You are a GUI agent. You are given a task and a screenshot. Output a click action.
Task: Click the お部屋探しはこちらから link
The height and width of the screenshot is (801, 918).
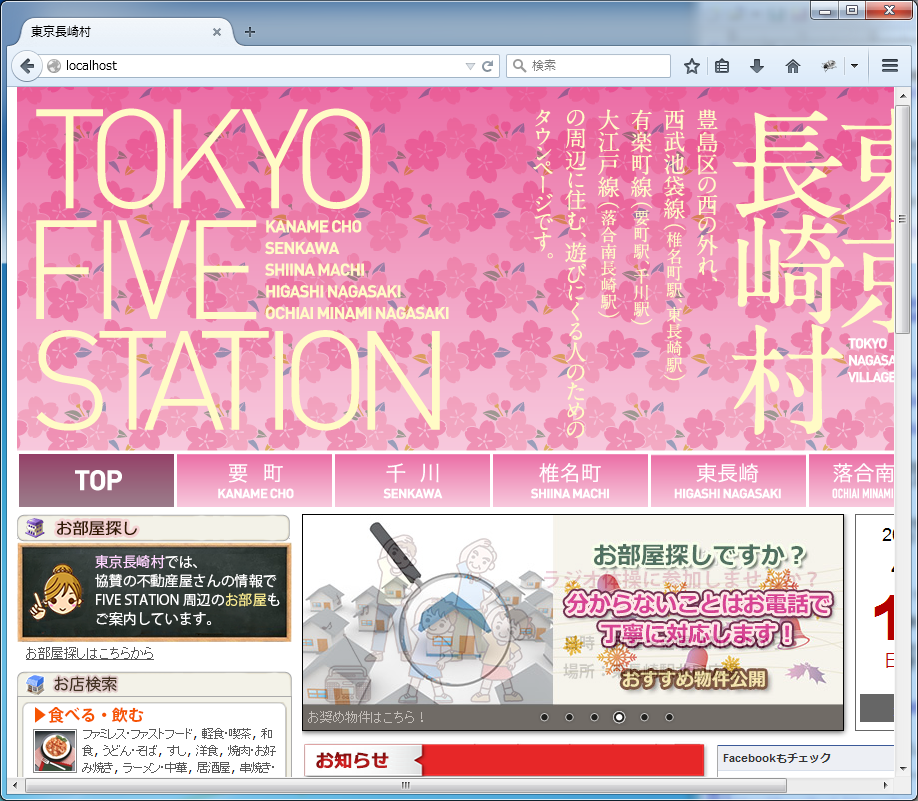point(90,653)
